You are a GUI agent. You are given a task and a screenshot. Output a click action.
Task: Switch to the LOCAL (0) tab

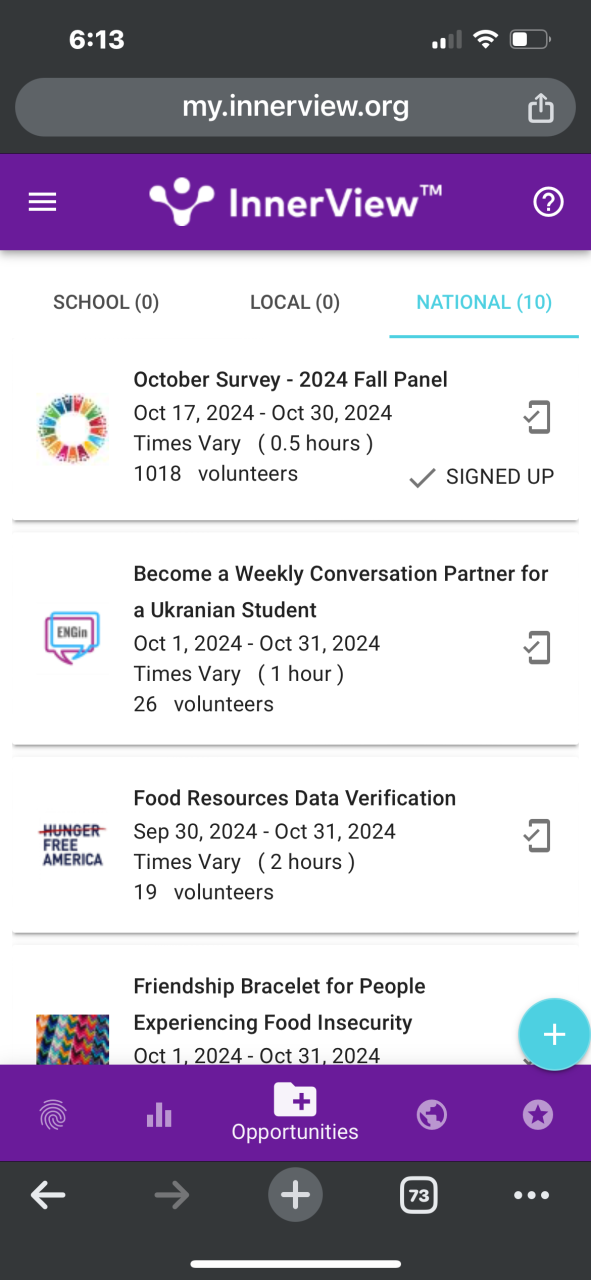pyautogui.click(x=295, y=302)
